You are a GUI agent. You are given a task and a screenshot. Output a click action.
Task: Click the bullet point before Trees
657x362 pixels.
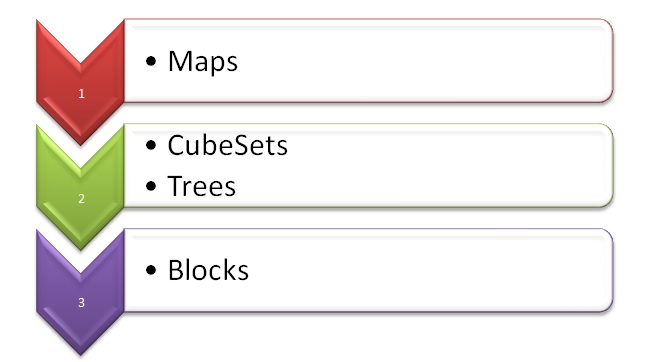tap(151, 186)
